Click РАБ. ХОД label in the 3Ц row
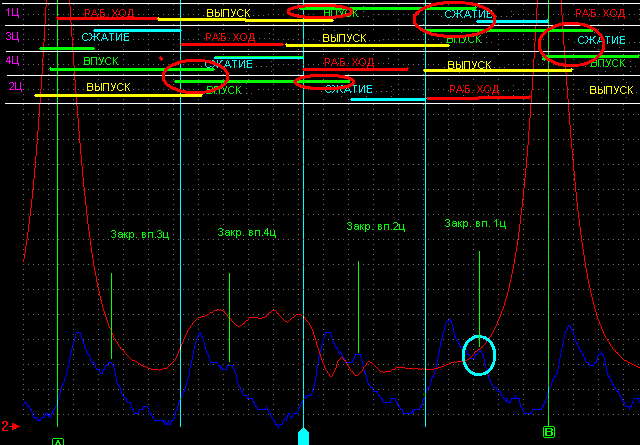640x445 pixels. coord(230,37)
